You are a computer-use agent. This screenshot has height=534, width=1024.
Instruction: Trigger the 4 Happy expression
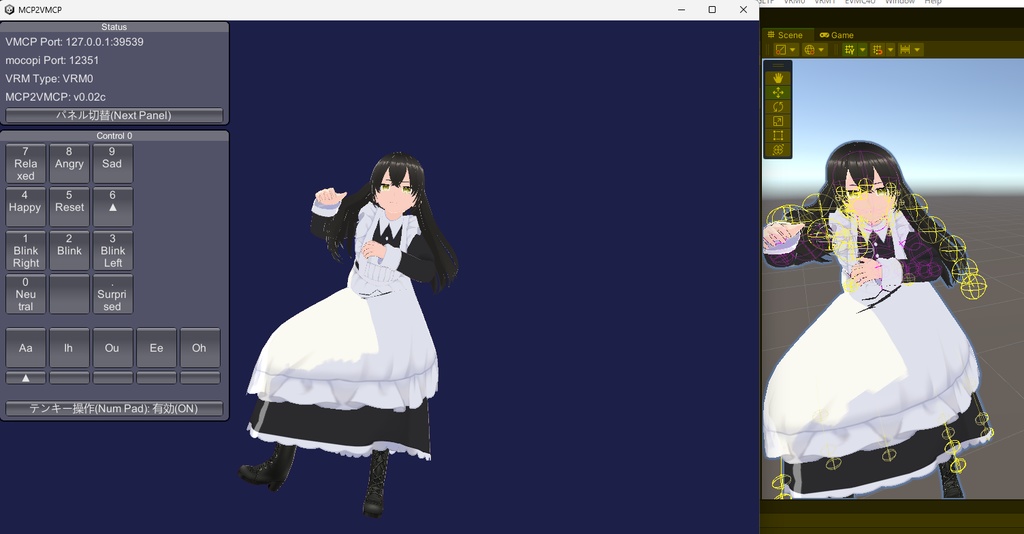pos(25,207)
